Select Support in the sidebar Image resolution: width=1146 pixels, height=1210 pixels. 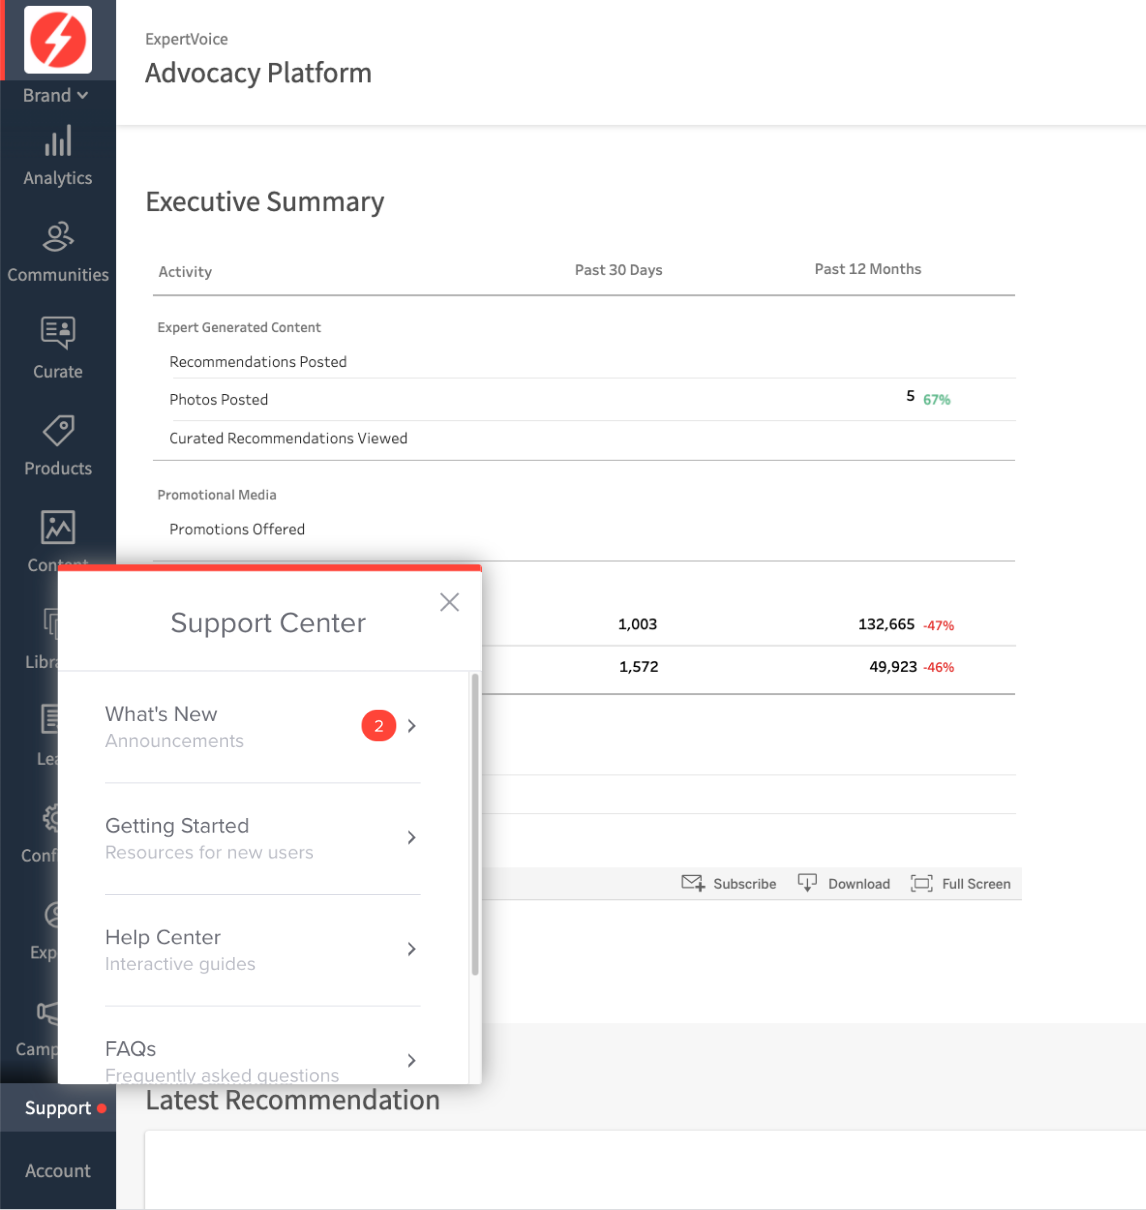tap(58, 1108)
